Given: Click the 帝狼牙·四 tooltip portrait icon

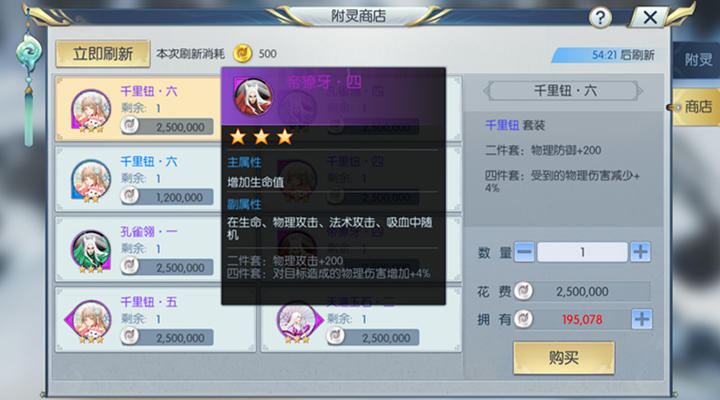Looking at the screenshot, I should coord(252,97).
